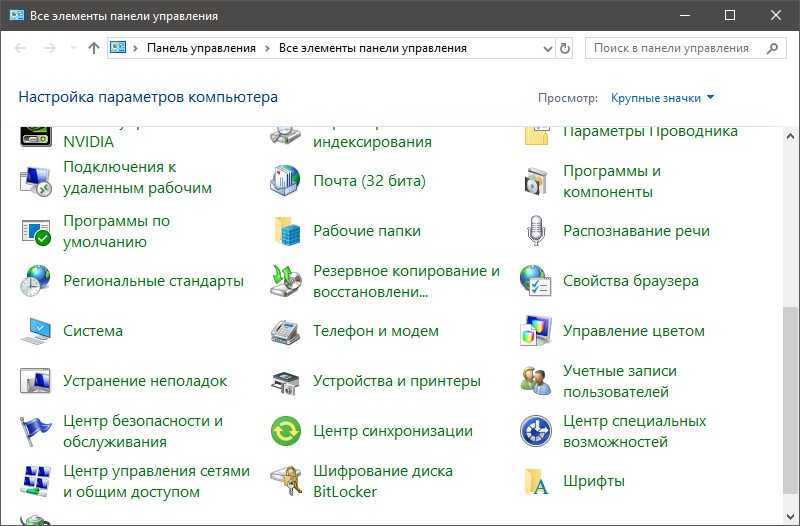Click the Control Panel icon in title bar
This screenshot has width=800, height=526.
pyautogui.click(x=17, y=15)
